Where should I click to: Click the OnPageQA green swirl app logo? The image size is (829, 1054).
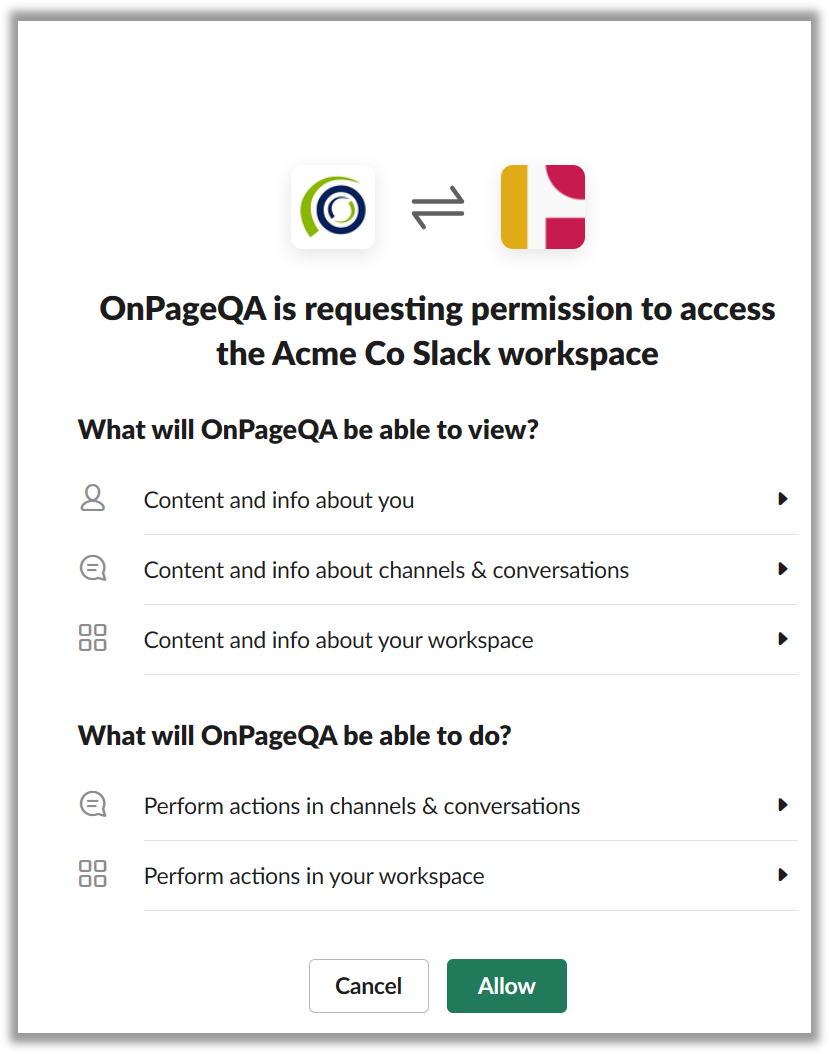(333, 207)
